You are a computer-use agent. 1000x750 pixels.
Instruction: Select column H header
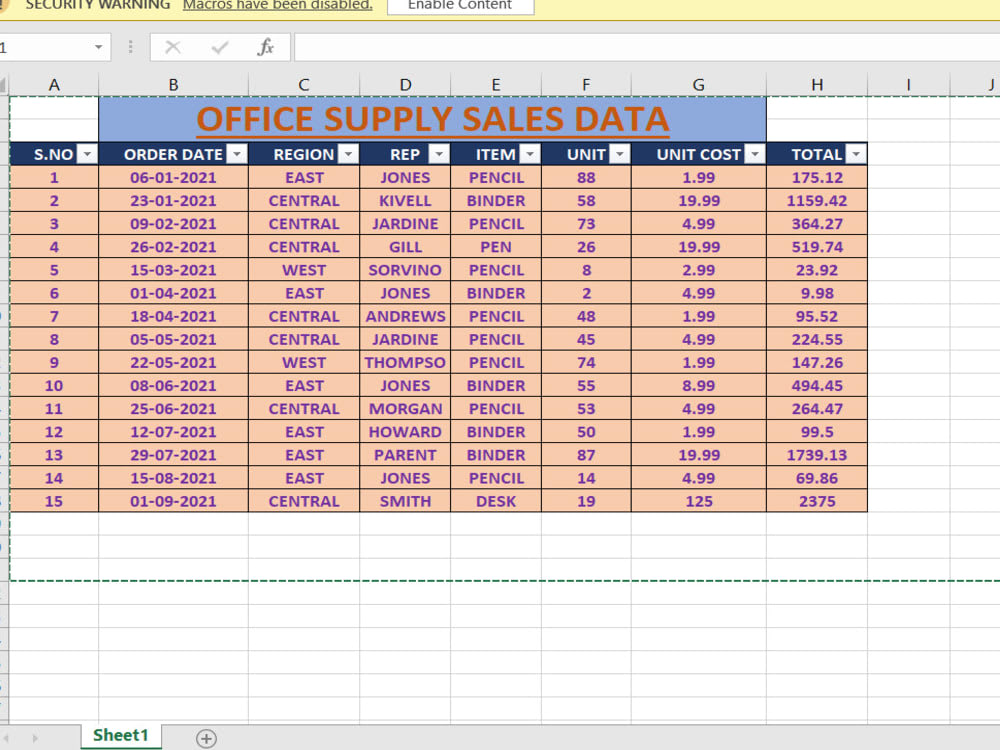click(x=817, y=85)
